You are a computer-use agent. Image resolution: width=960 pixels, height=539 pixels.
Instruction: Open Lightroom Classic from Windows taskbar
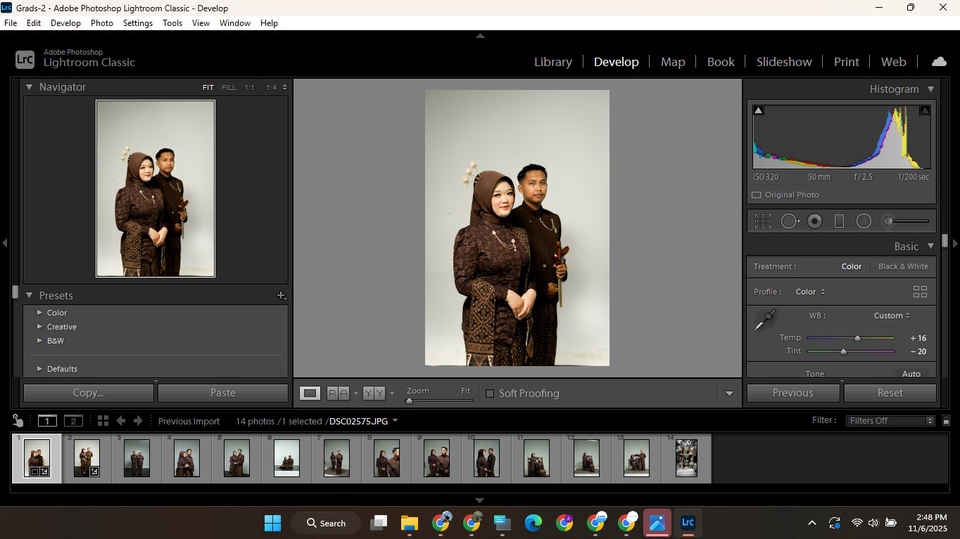pos(688,522)
